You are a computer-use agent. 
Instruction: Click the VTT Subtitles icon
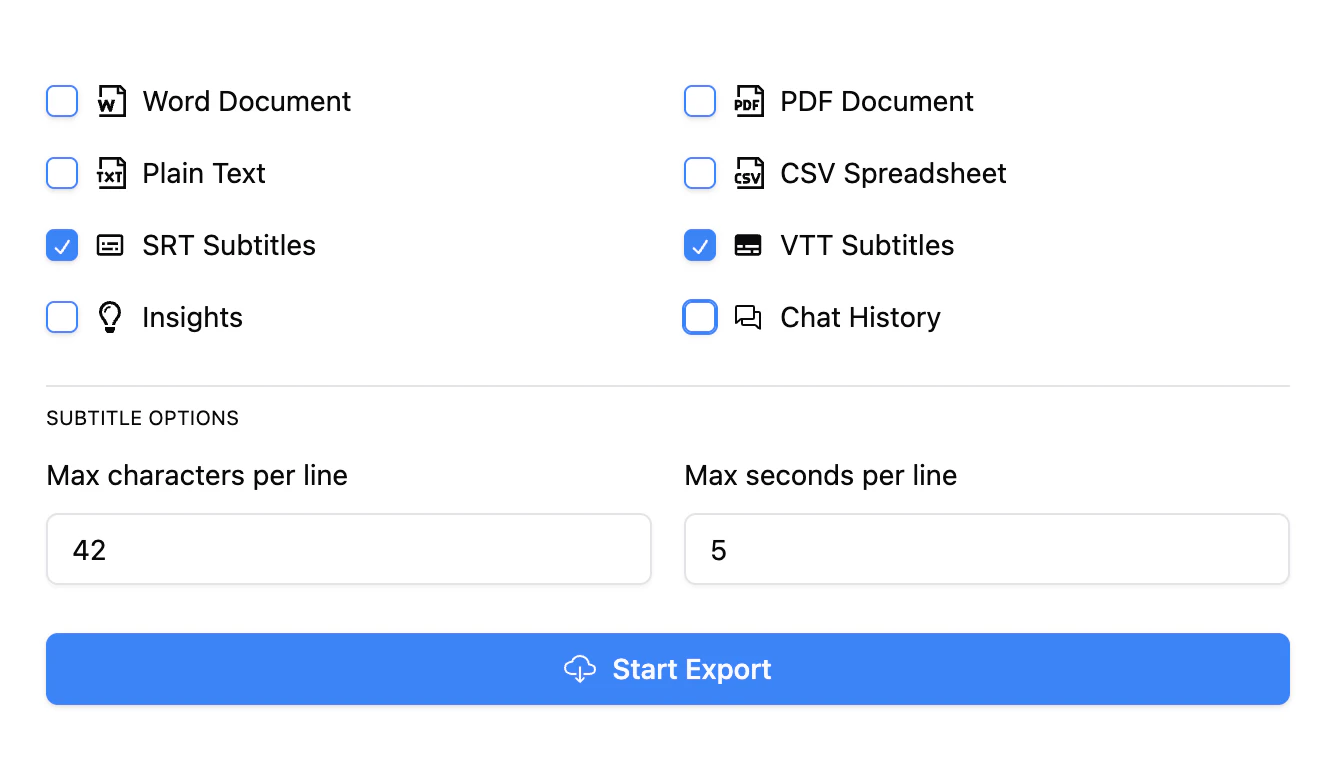748,245
